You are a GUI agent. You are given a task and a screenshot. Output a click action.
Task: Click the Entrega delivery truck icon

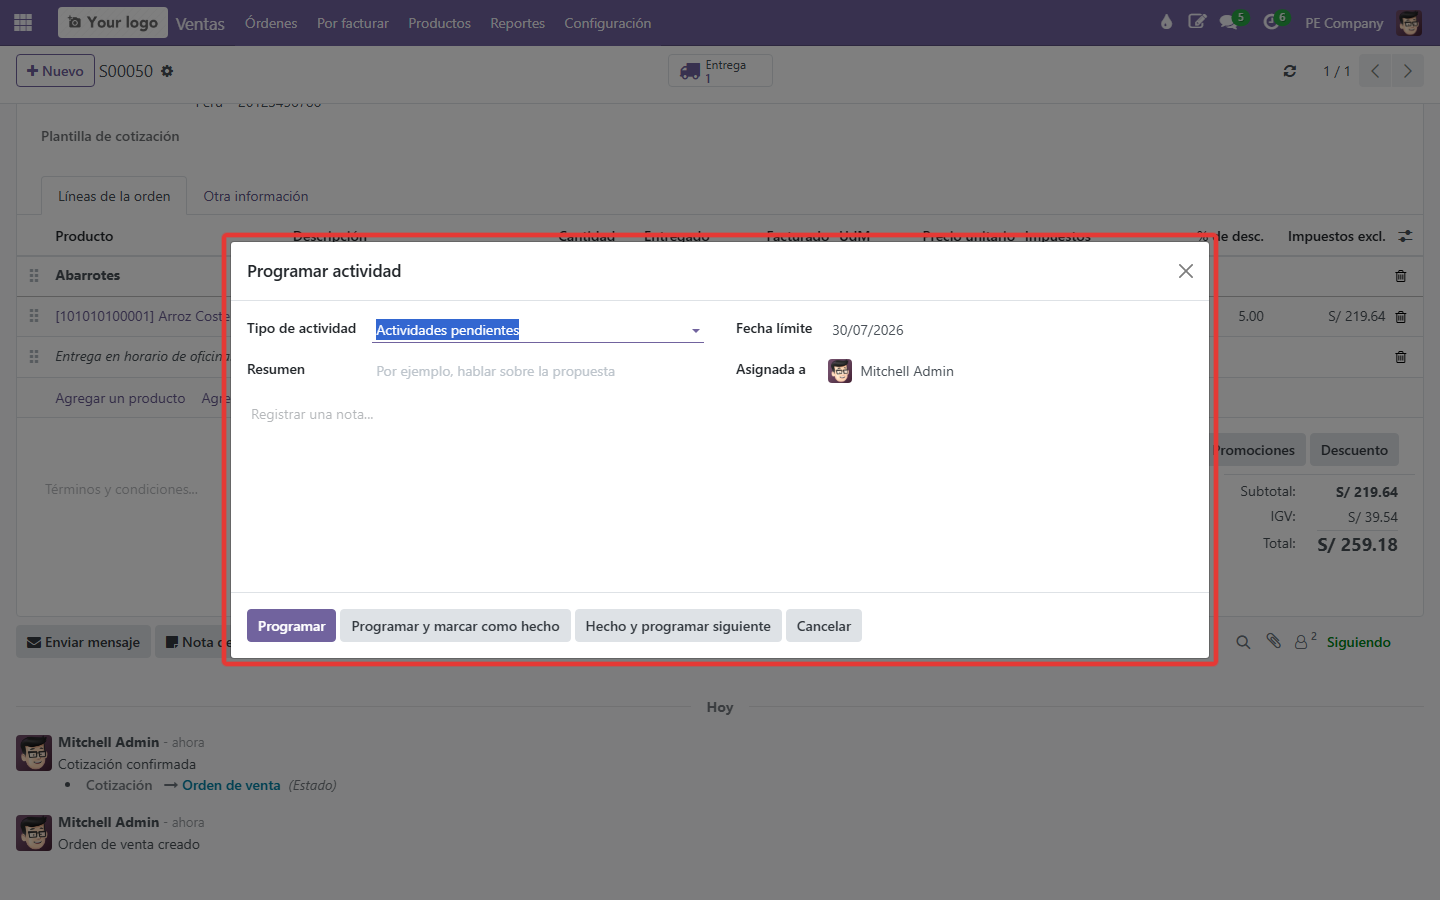pyautogui.click(x=690, y=71)
